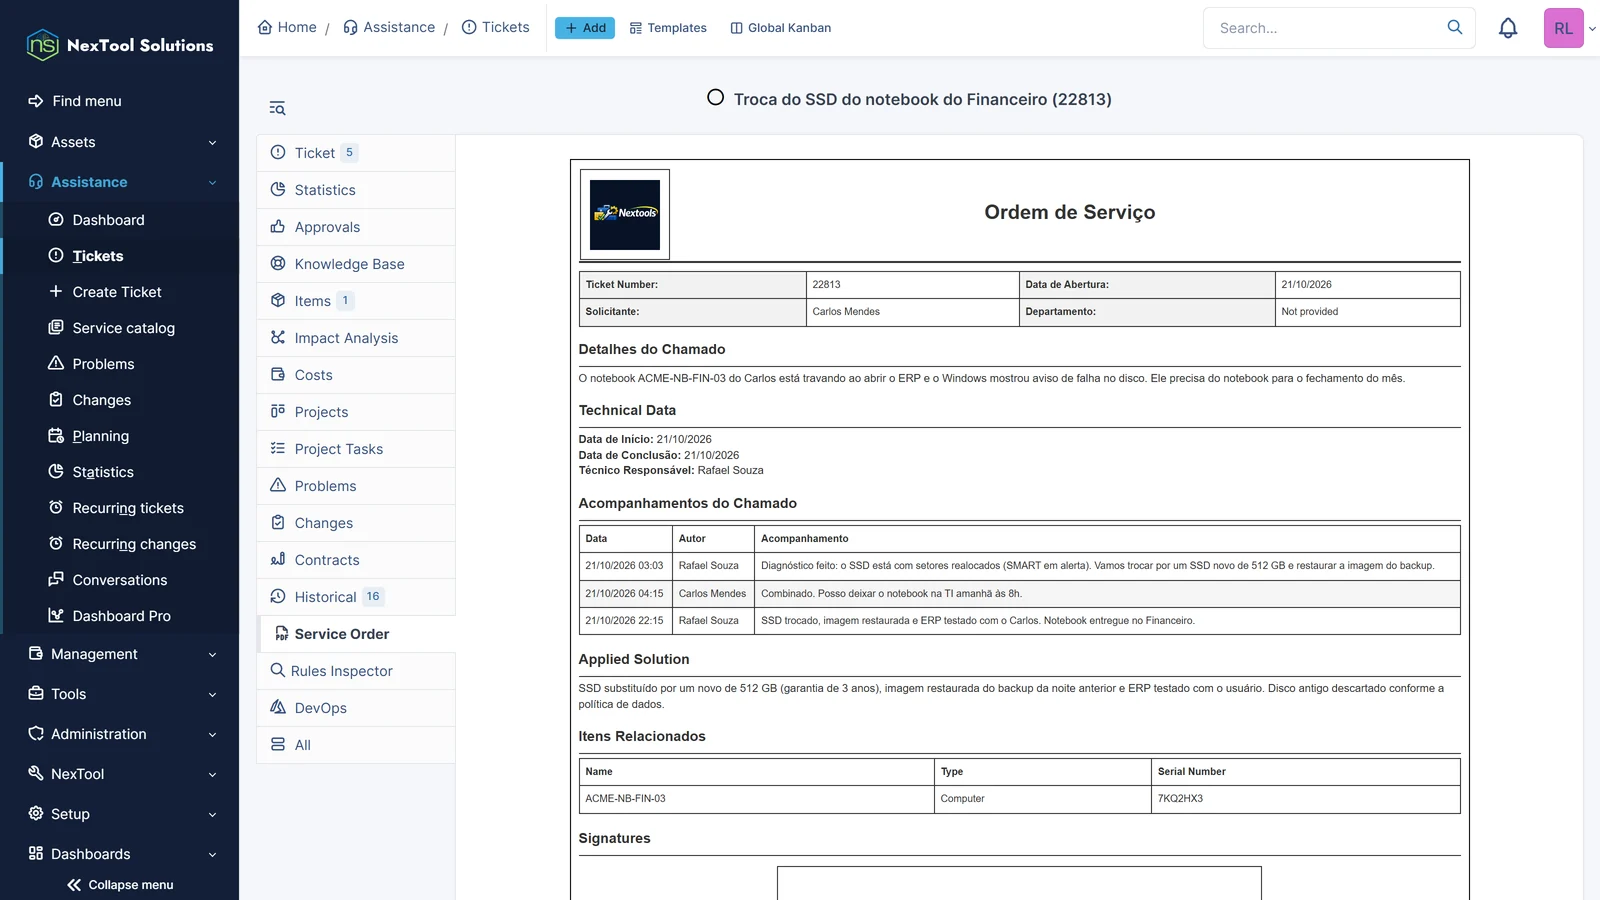Screen dimensions: 1600x900
Task: Open Templates link
Action: [668, 28]
